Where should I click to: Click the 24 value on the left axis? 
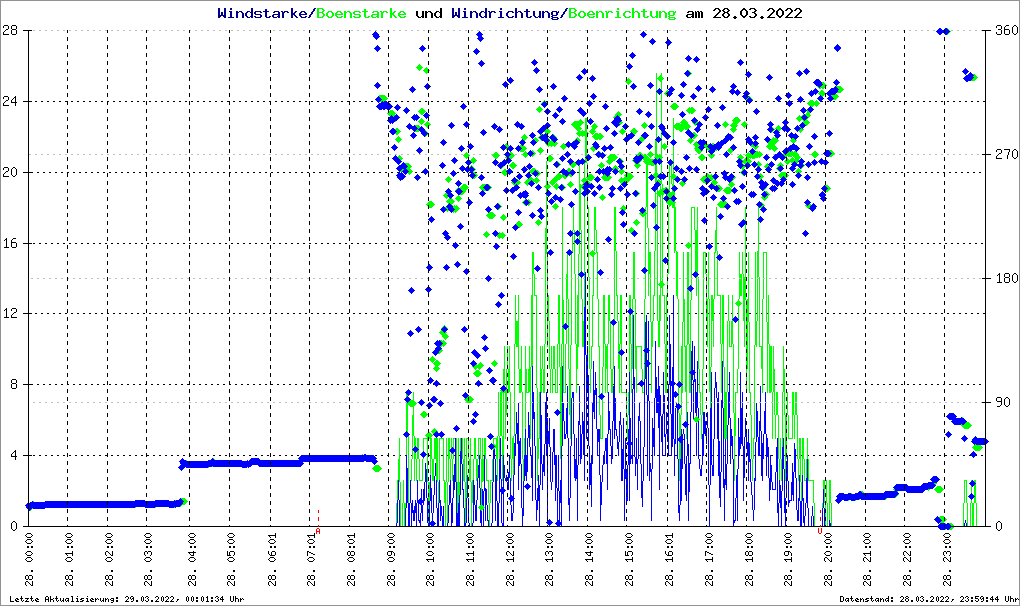pos(12,101)
